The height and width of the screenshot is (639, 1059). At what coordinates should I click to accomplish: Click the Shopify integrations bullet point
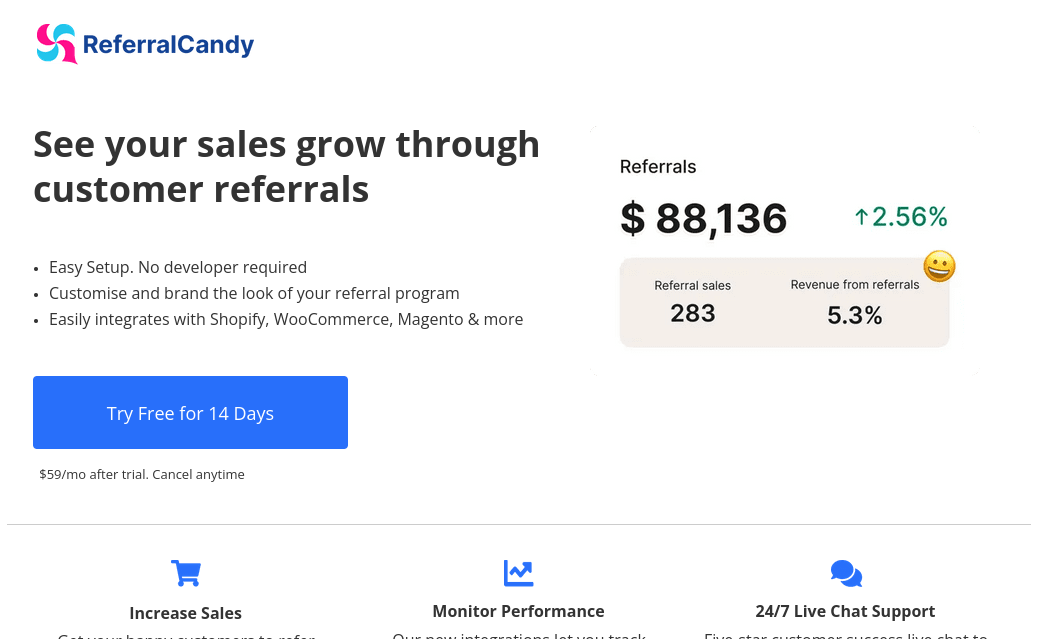pyautogui.click(x=286, y=319)
